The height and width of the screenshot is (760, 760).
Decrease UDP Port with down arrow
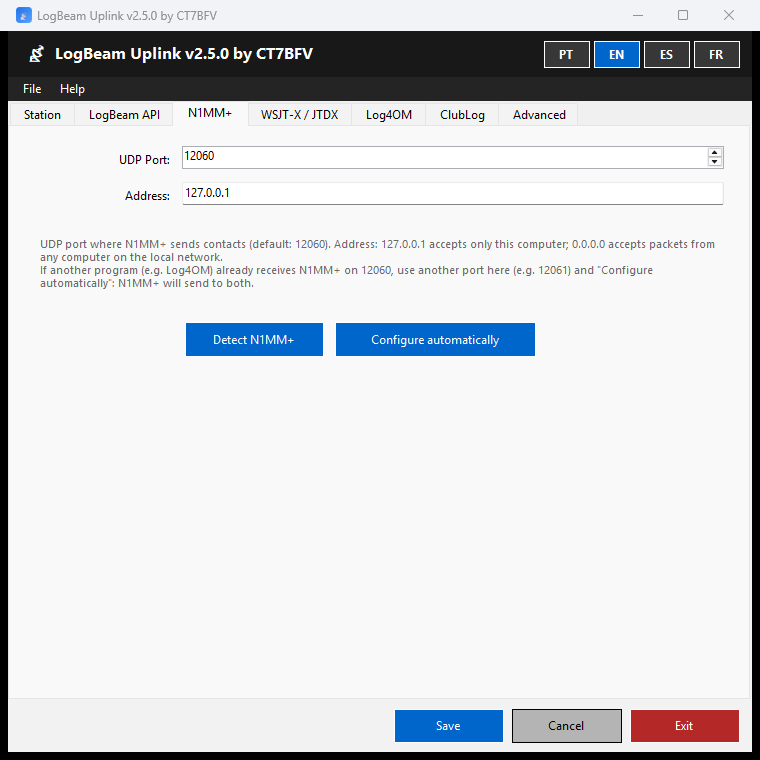point(714,162)
